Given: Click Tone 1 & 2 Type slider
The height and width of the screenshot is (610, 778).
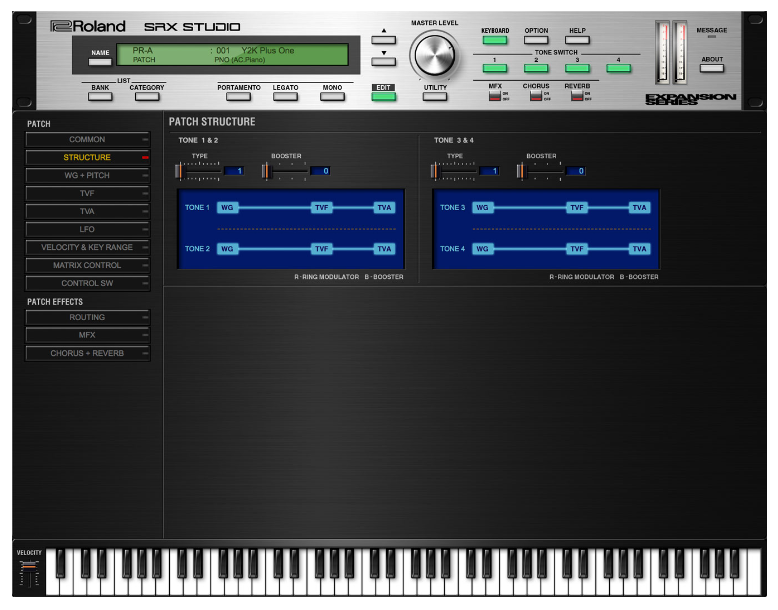Looking at the screenshot, I should pos(197,171).
